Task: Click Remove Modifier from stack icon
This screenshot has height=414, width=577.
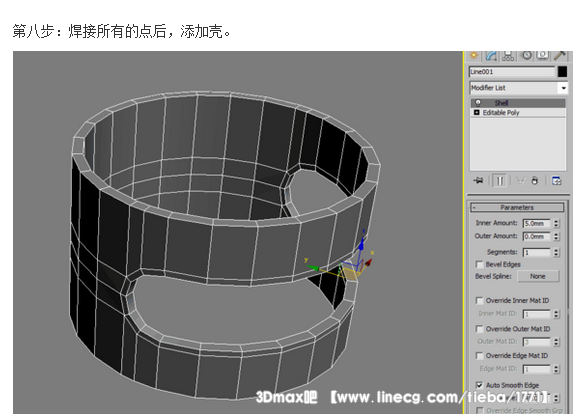Action: 535,181
